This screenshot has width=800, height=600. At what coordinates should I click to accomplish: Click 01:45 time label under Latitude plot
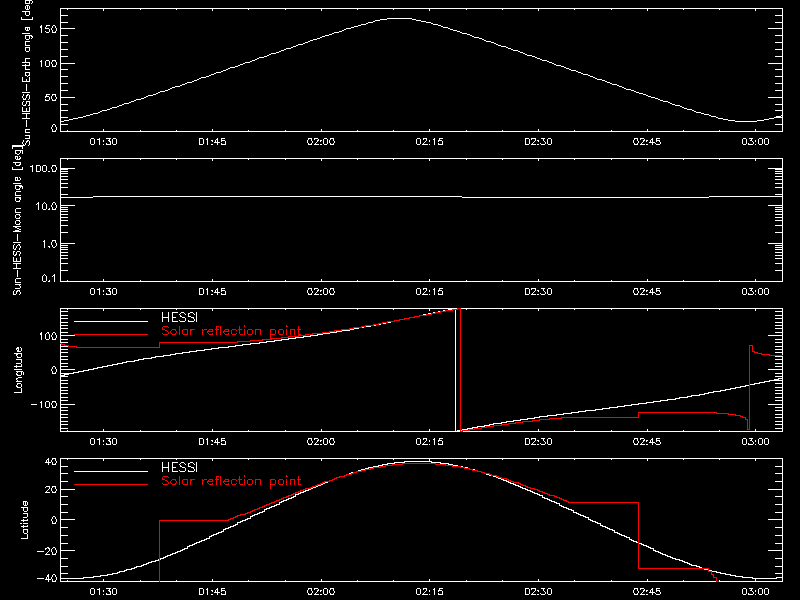click(212, 592)
